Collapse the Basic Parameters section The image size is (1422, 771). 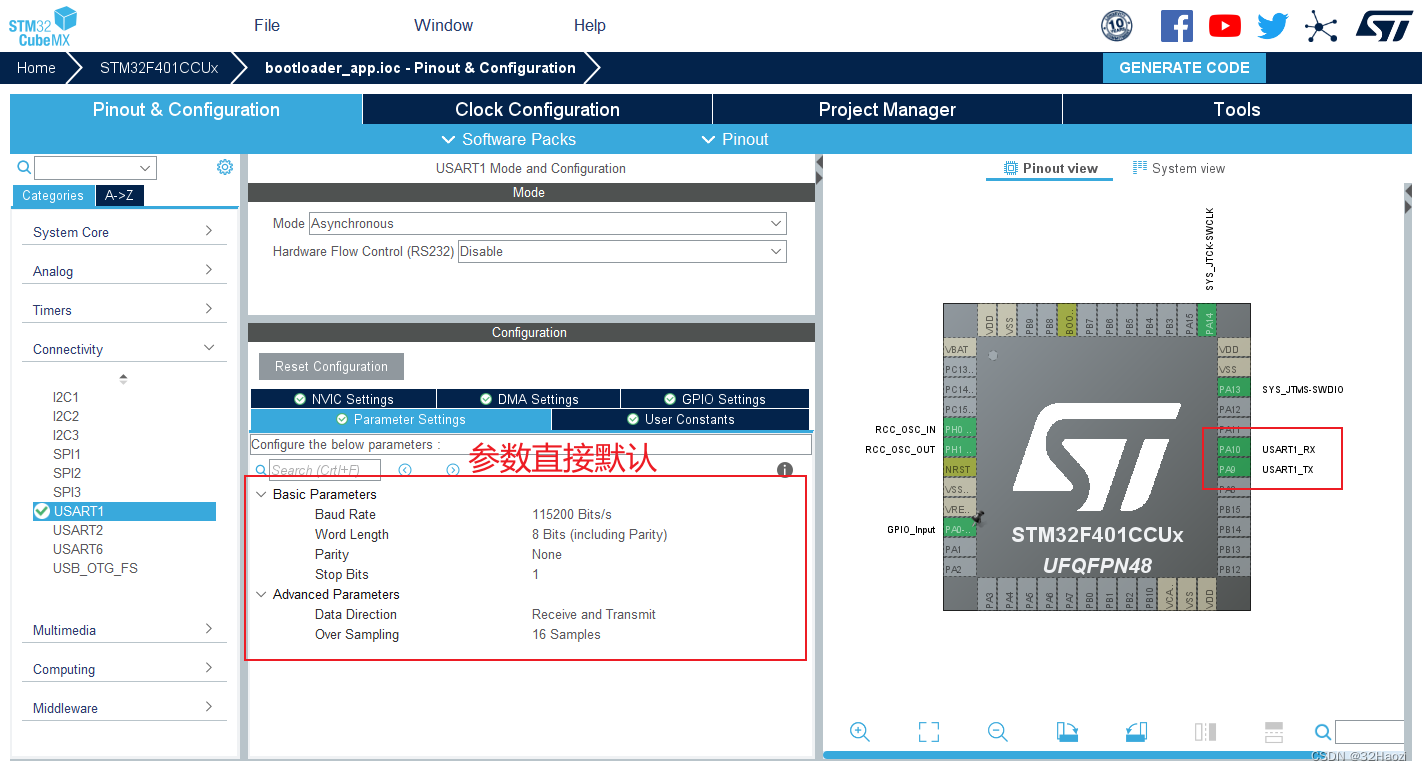coord(262,495)
